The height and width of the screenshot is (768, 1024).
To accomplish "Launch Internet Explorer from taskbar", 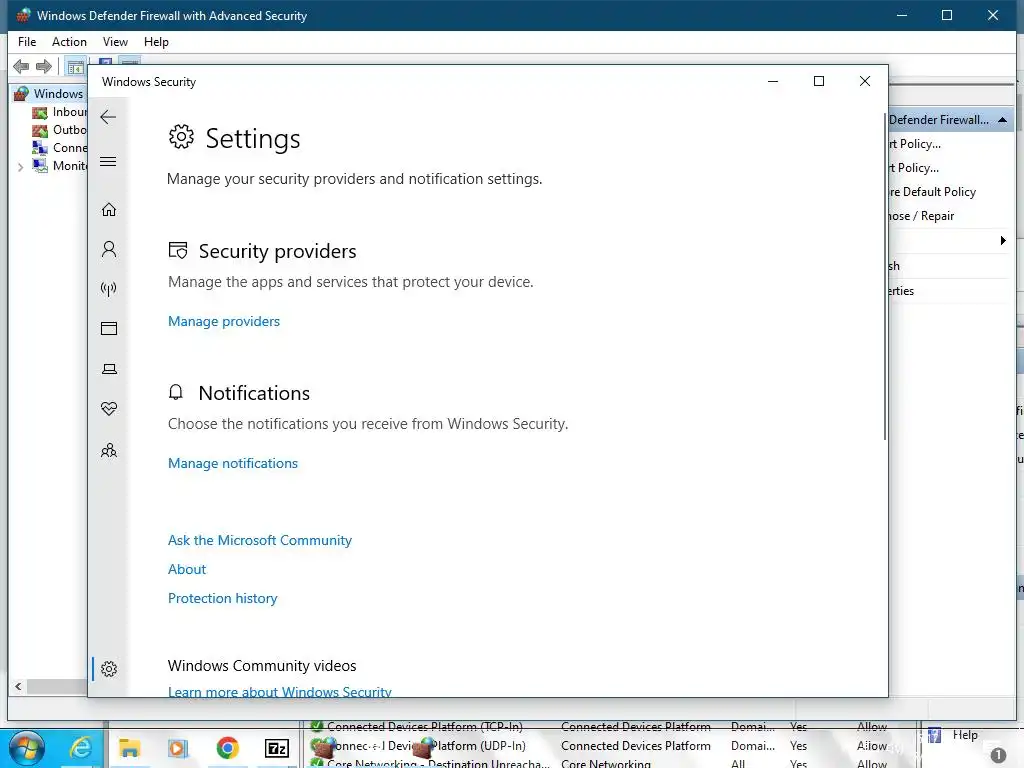I will pos(81,748).
